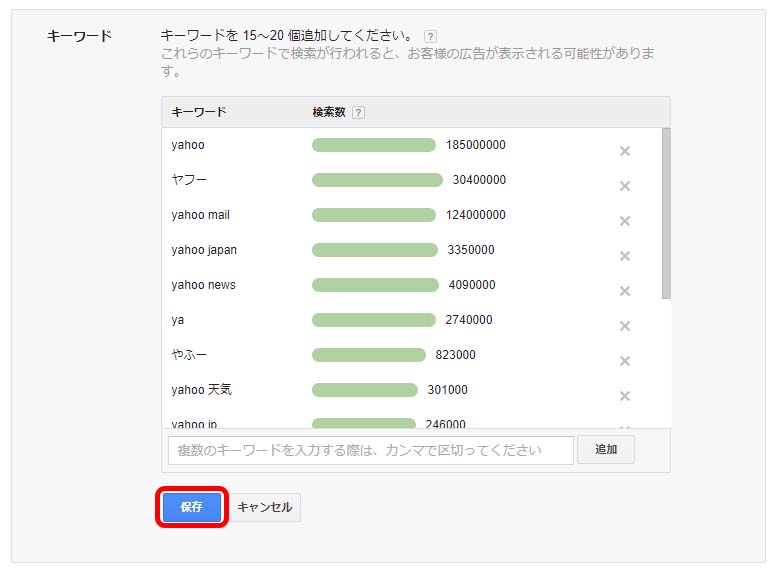Viewport: 775px width, 576px height.
Task: Delete the yahoo japan keyword
Action: point(625,256)
